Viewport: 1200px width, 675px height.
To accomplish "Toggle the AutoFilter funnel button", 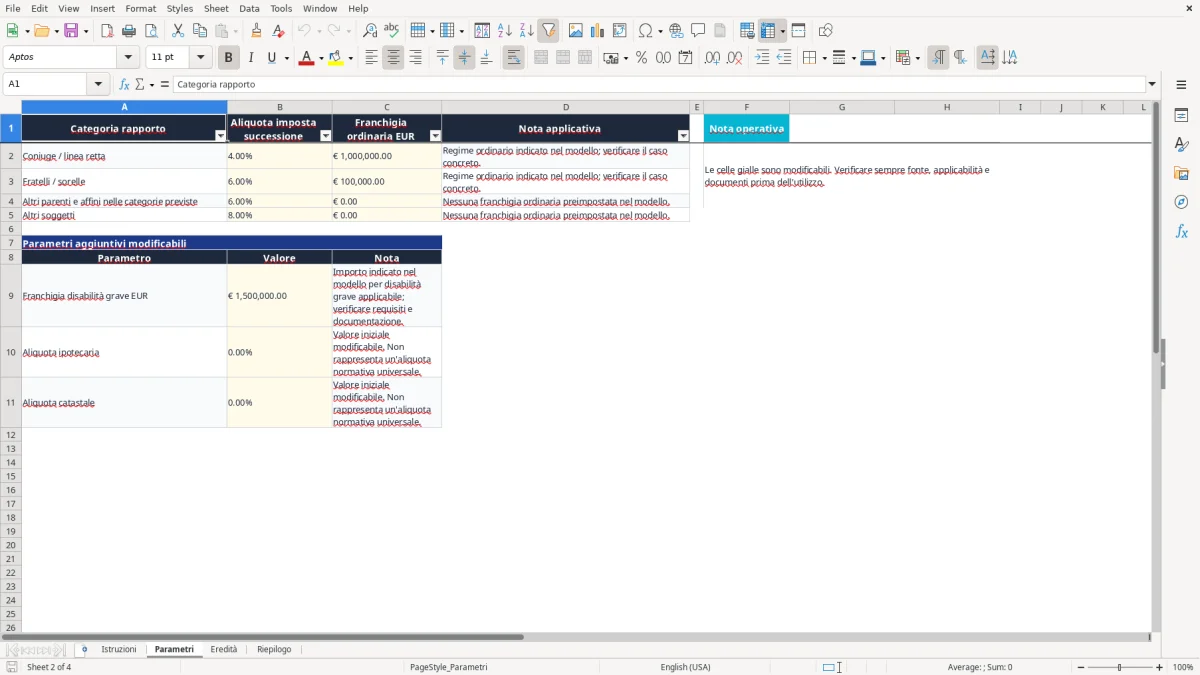I will pos(549,31).
